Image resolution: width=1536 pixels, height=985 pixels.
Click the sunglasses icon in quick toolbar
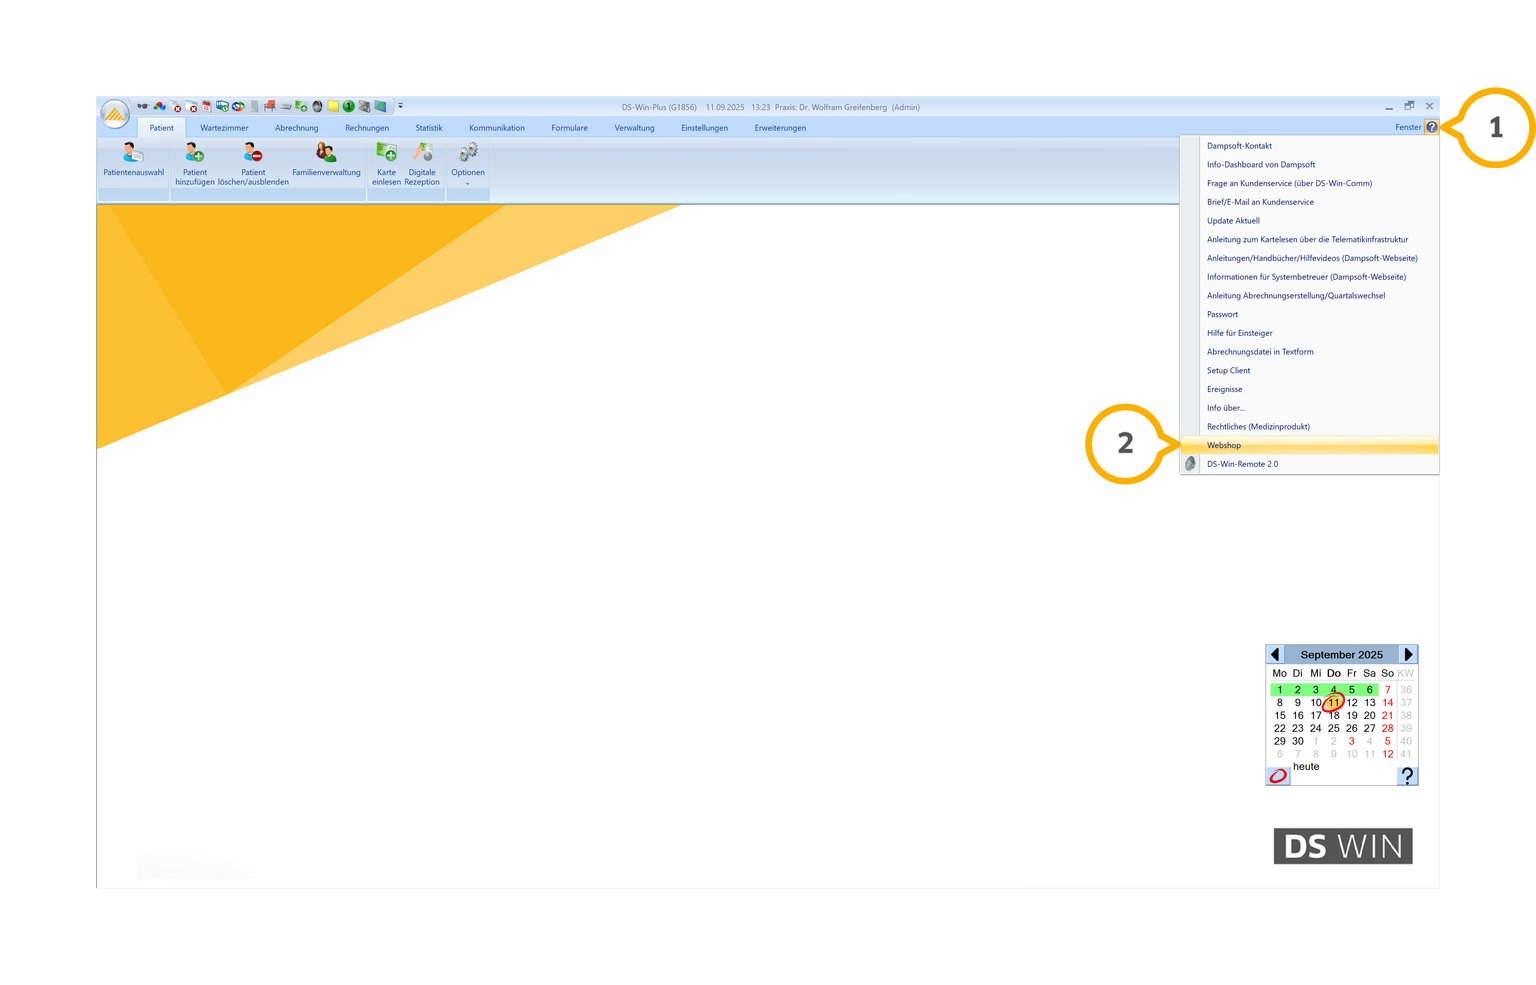(x=143, y=106)
